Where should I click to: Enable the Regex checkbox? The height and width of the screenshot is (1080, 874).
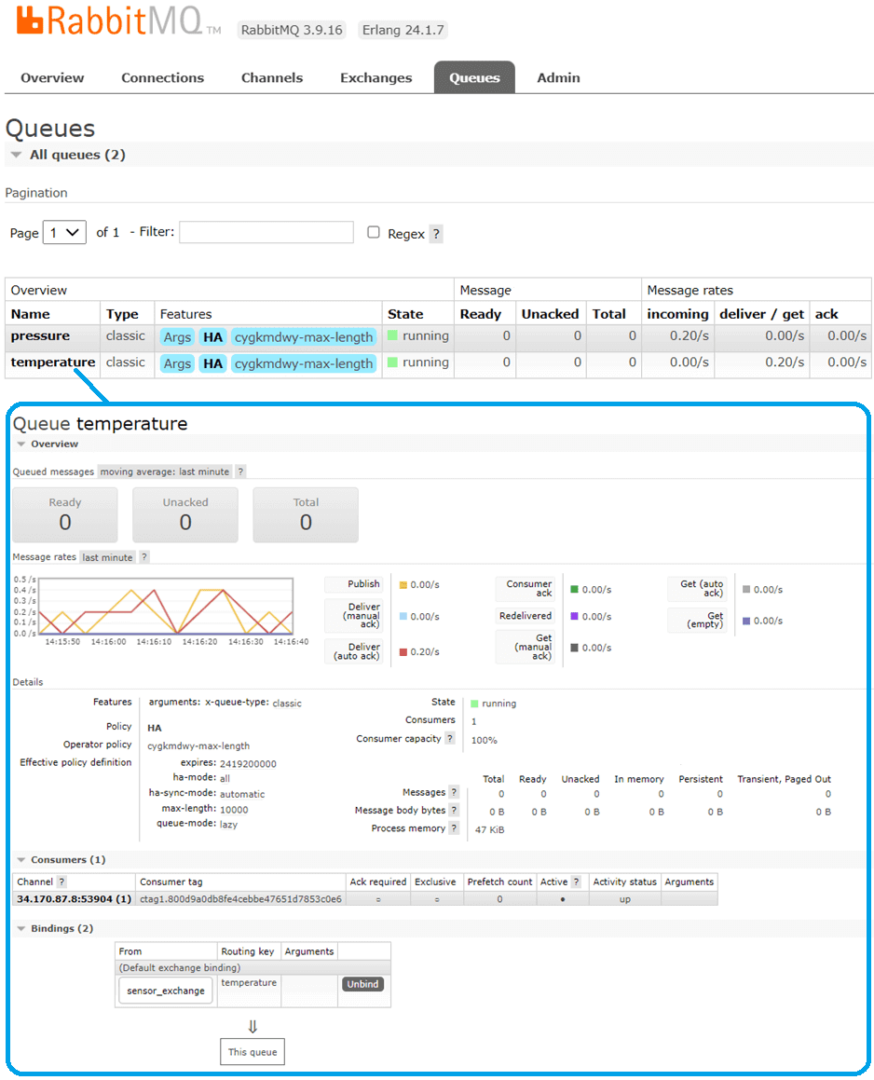point(373,232)
